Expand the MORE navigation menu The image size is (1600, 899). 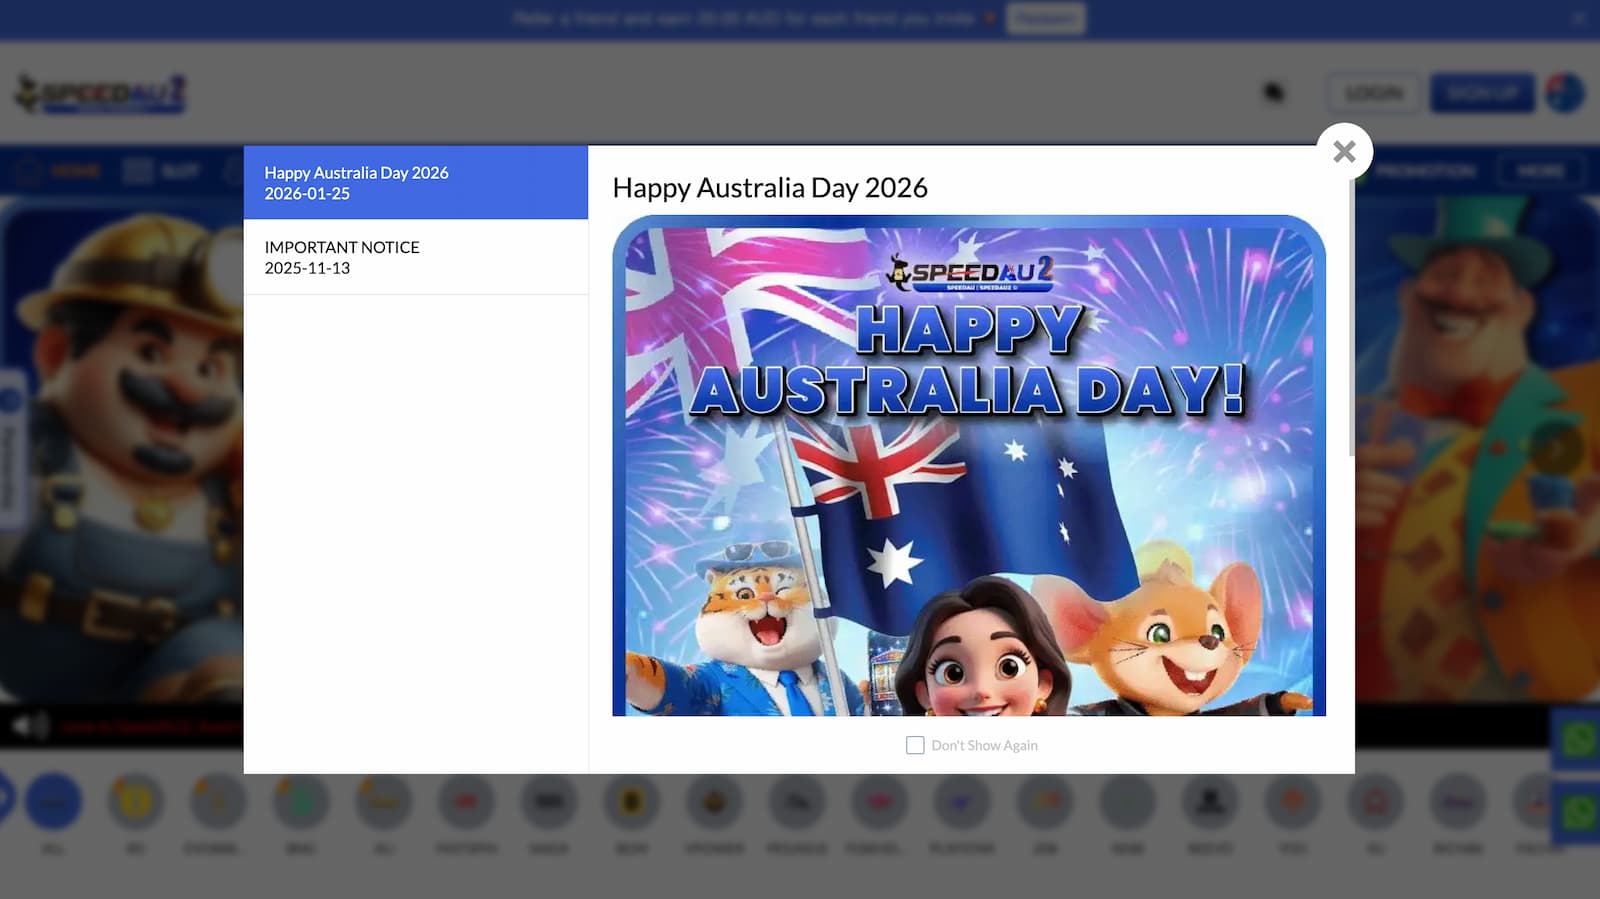click(1540, 171)
